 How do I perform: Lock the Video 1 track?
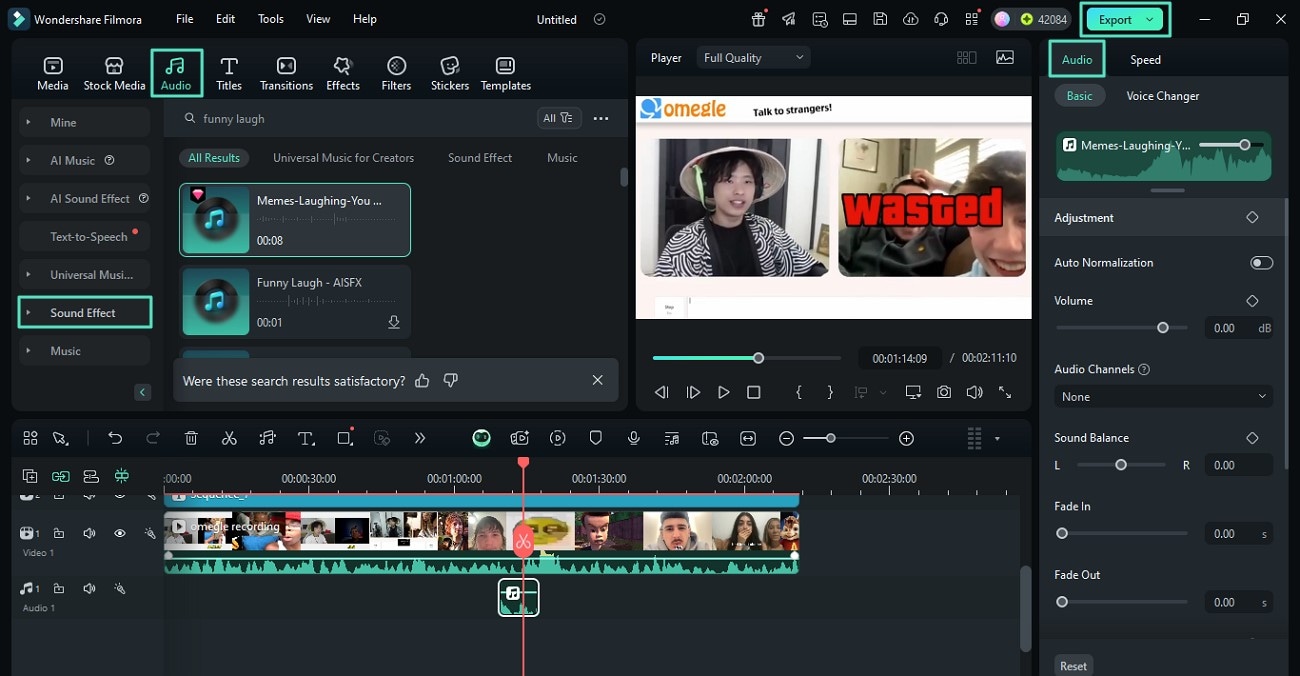tap(59, 533)
